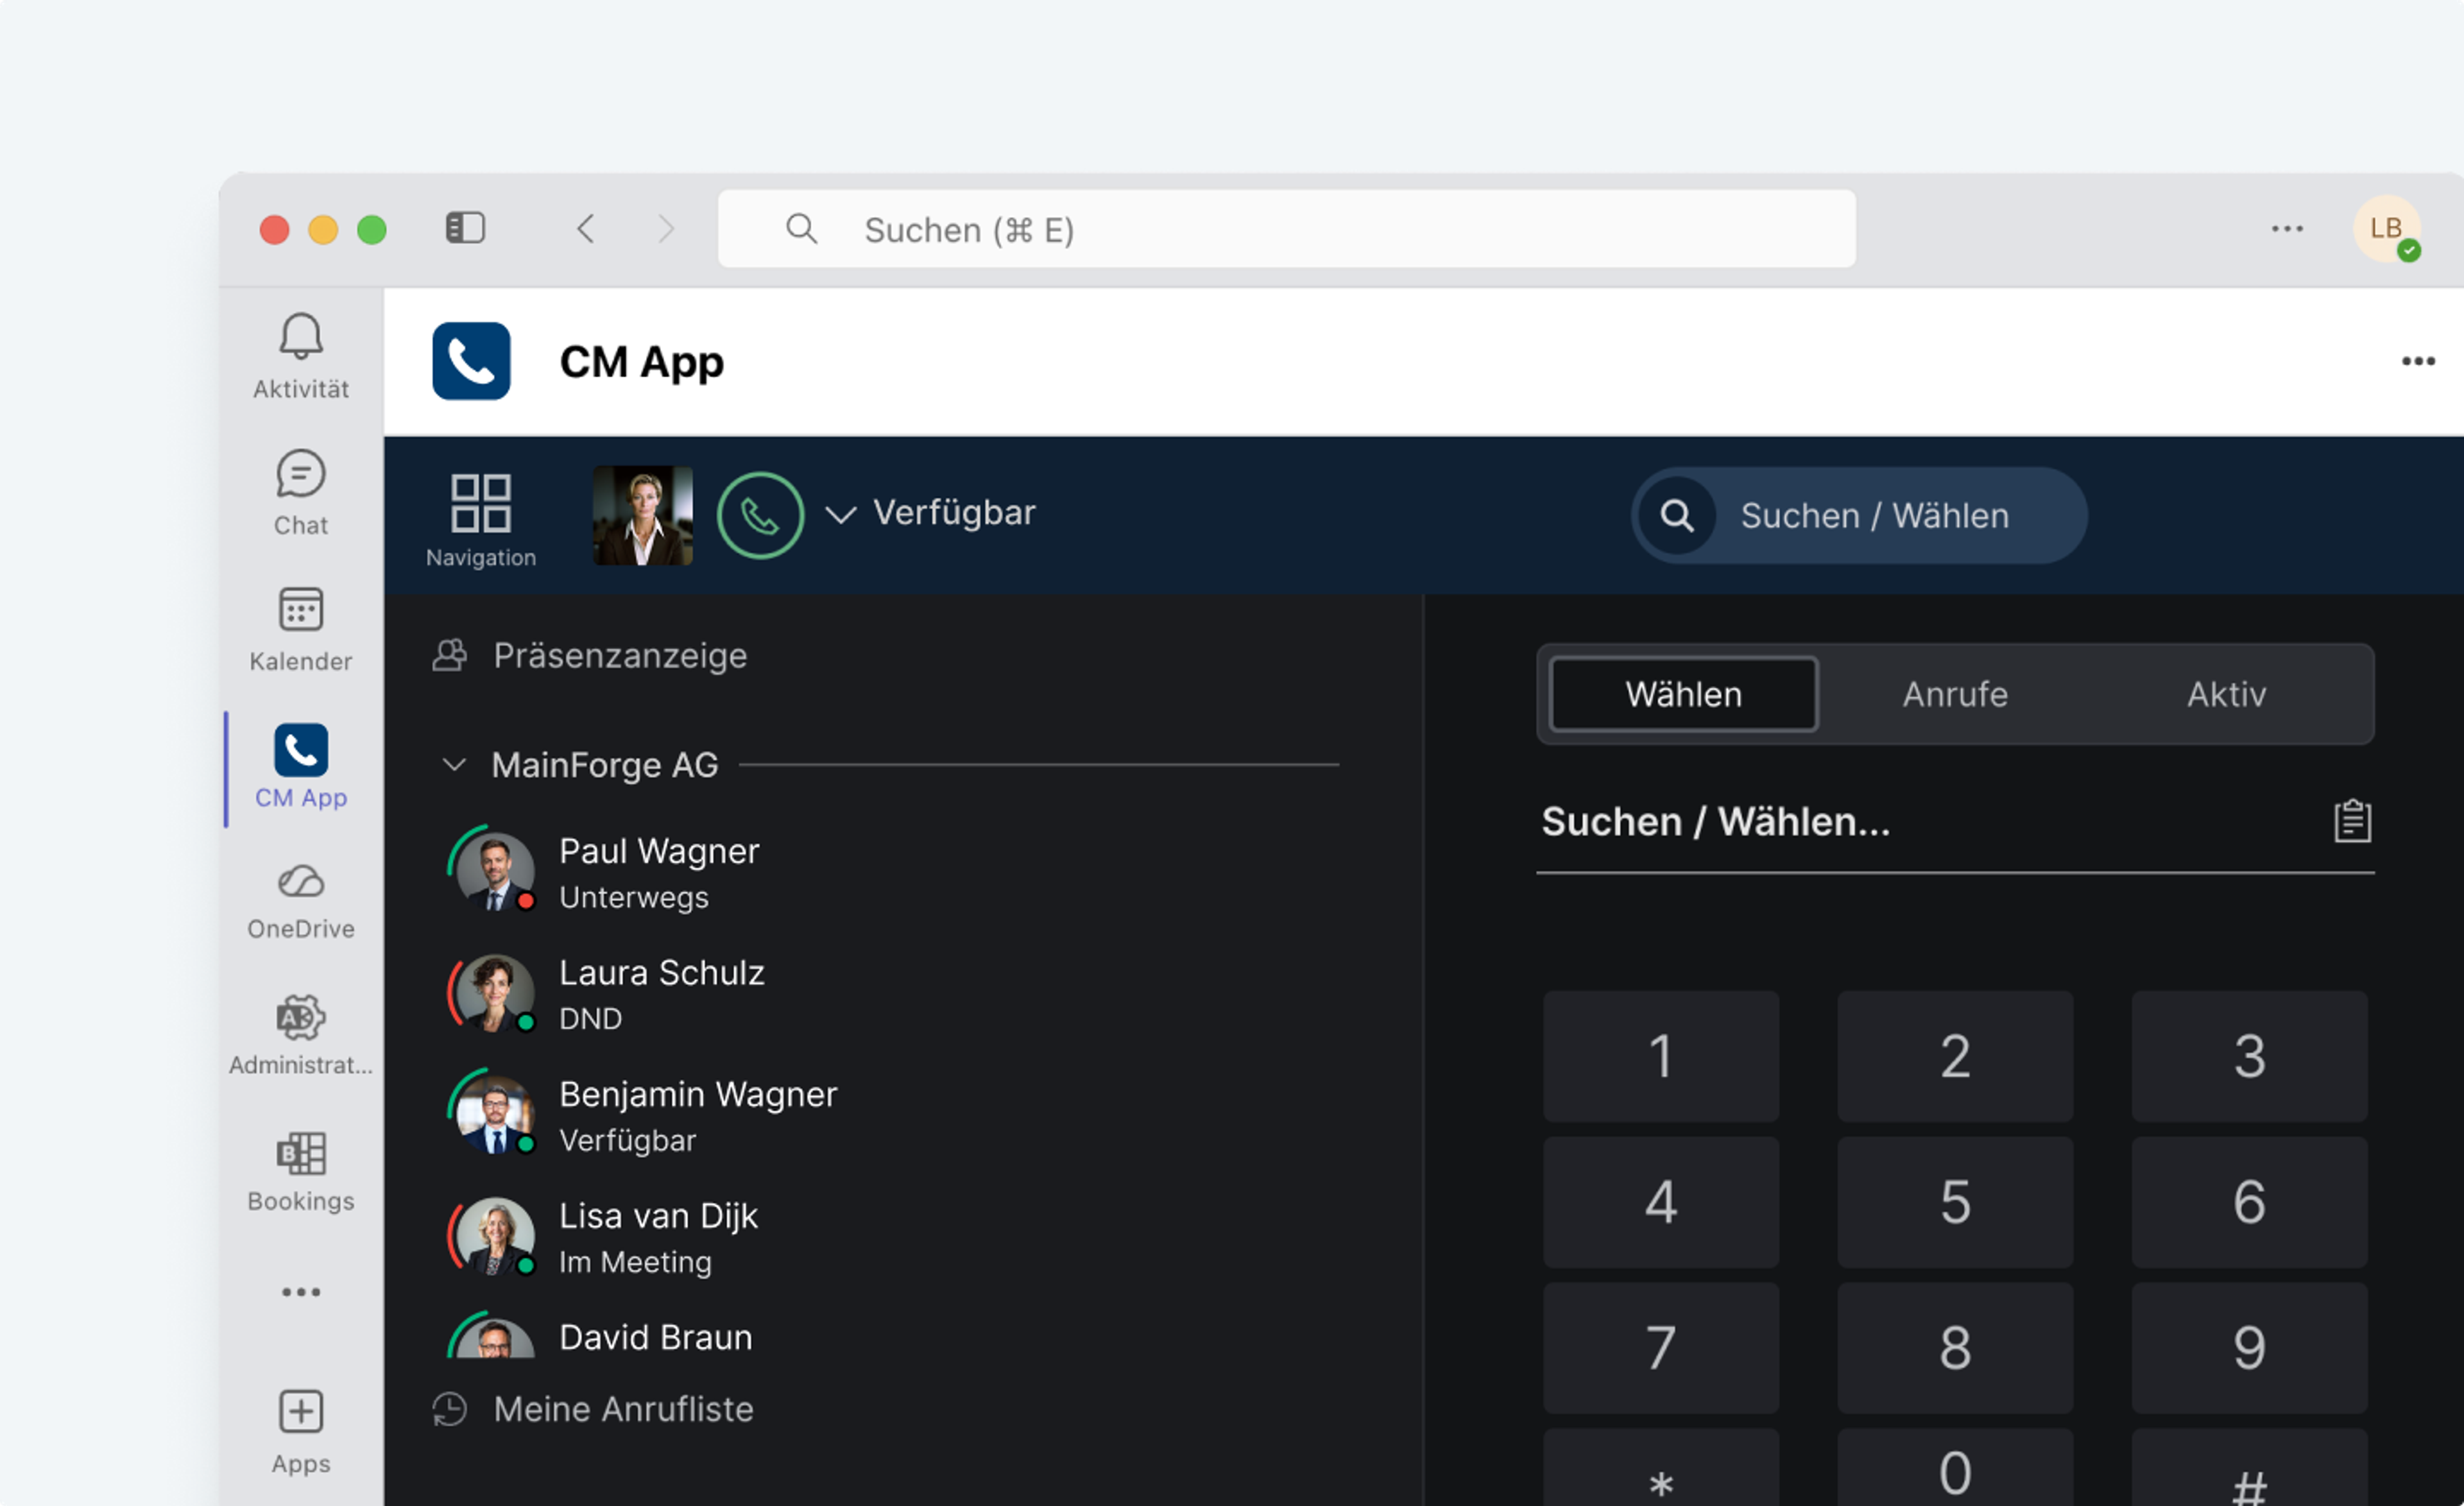Click the clipboard paste icon in dialer
Image resolution: width=2464 pixels, height=1506 pixels.
coord(2352,821)
